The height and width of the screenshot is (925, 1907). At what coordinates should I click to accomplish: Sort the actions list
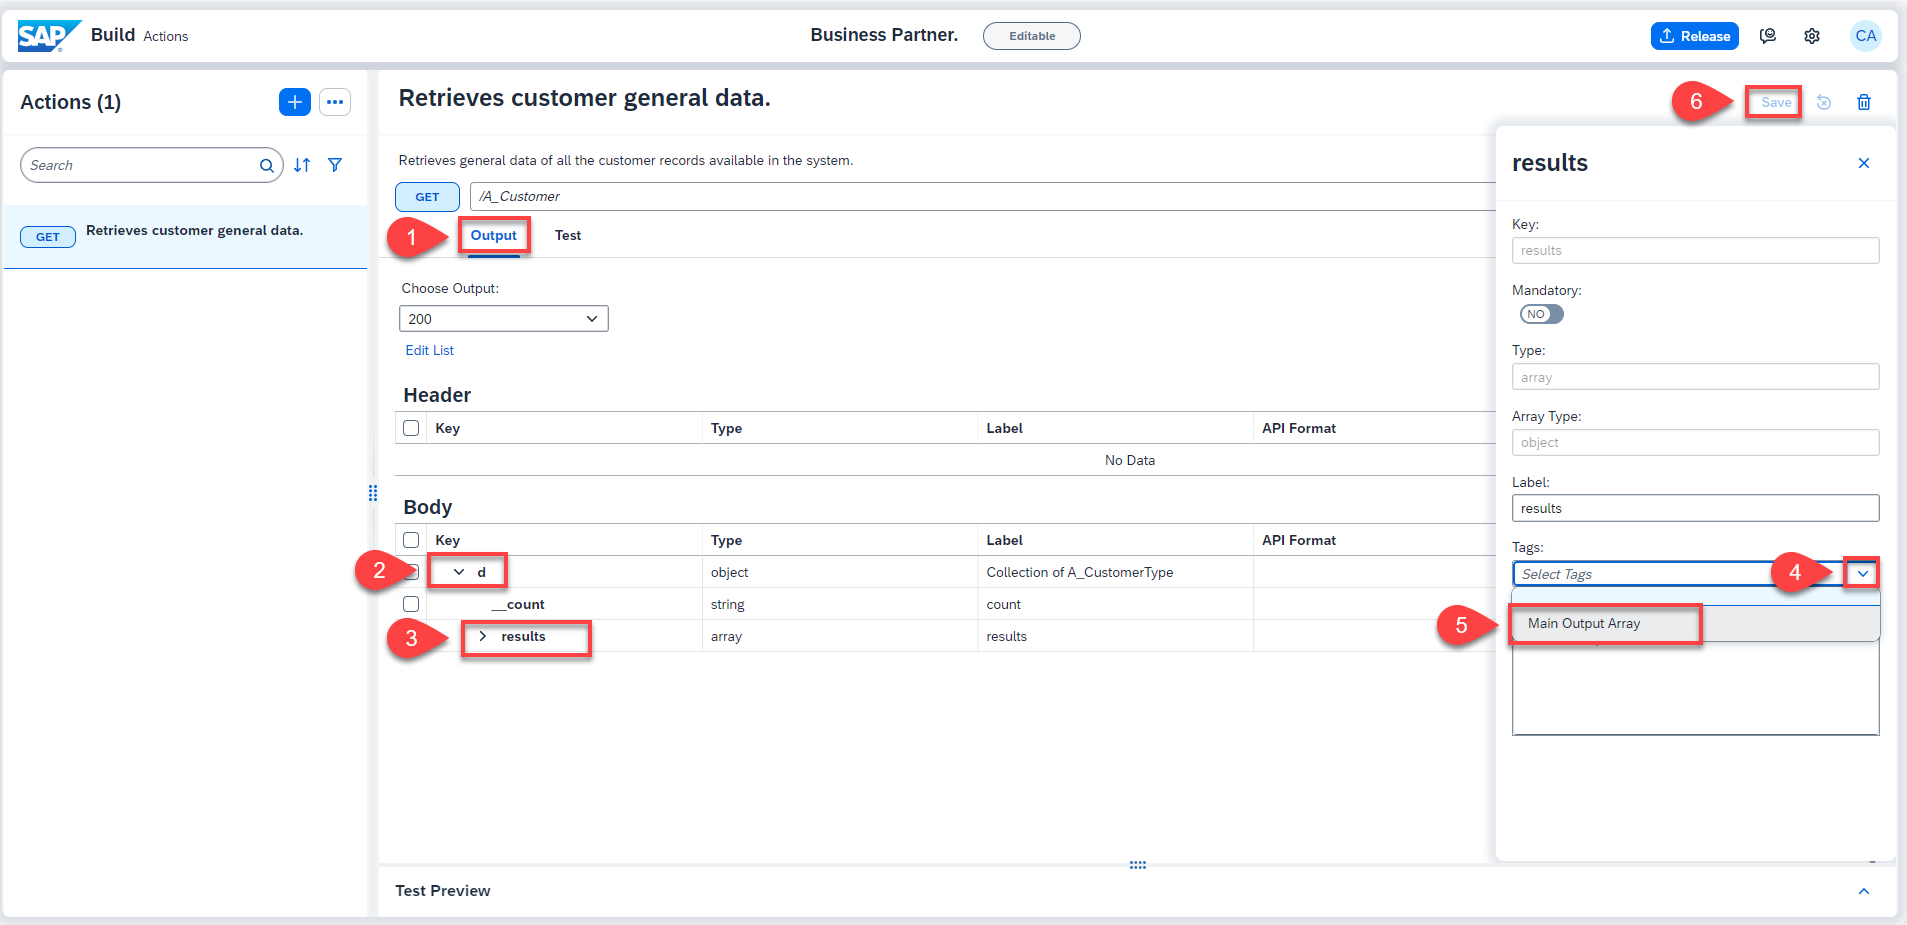pos(302,165)
